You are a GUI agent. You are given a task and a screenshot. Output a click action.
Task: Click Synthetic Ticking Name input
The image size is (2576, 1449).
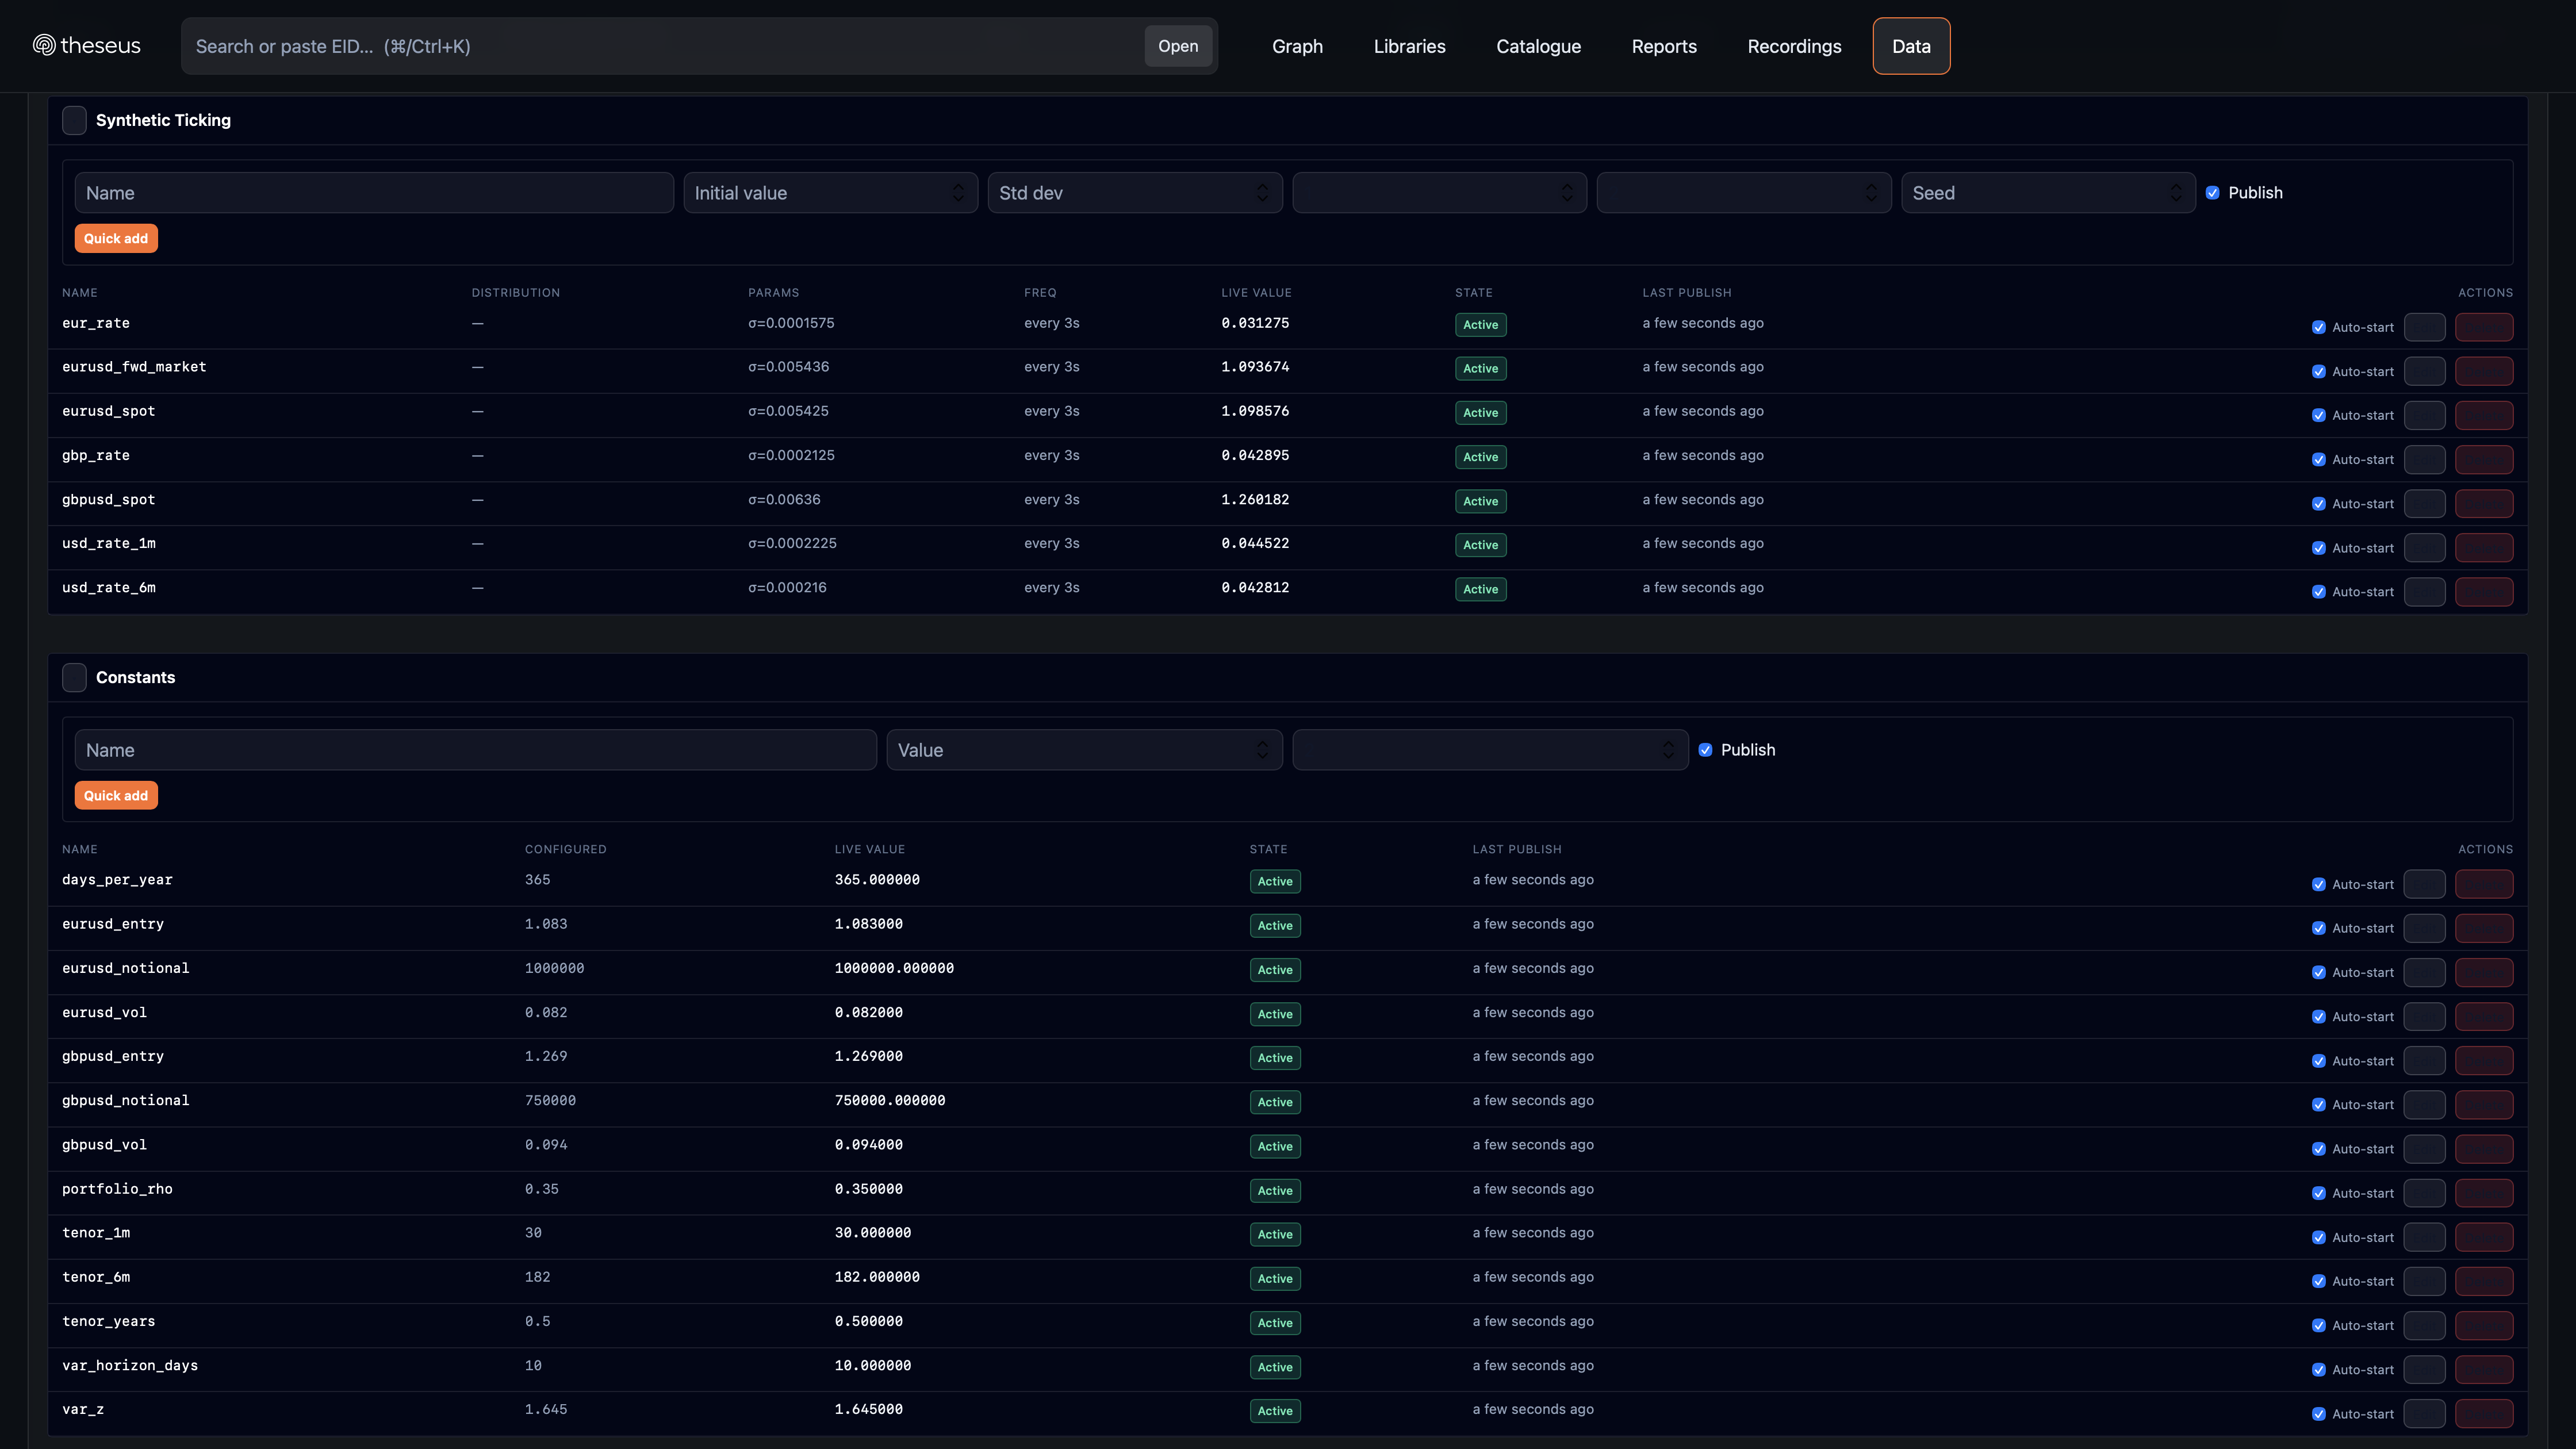point(374,193)
